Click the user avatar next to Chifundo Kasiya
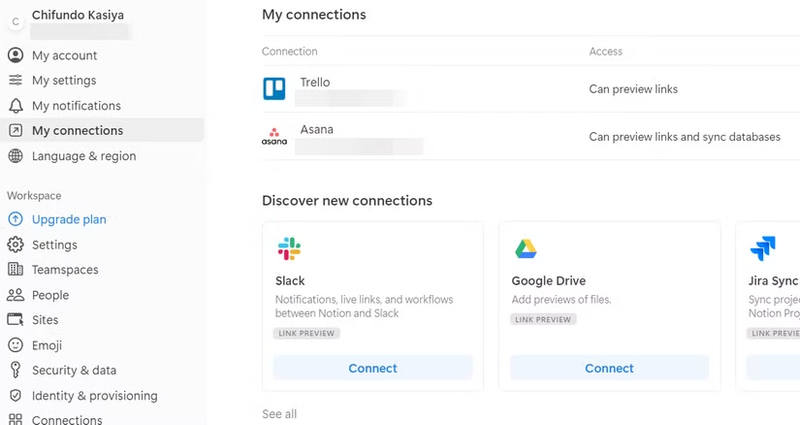The height and width of the screenshot is (425, 800). [x=15, y=21]
